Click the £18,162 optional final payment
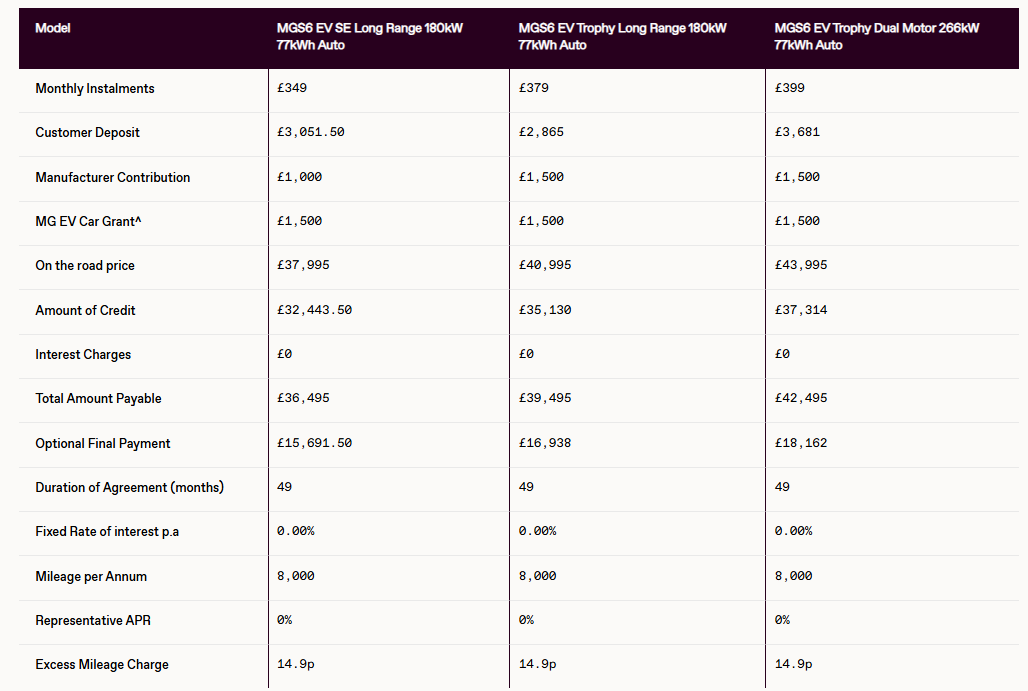Image resolution: width=1028 pixels, height=691 pixels. 801,443
